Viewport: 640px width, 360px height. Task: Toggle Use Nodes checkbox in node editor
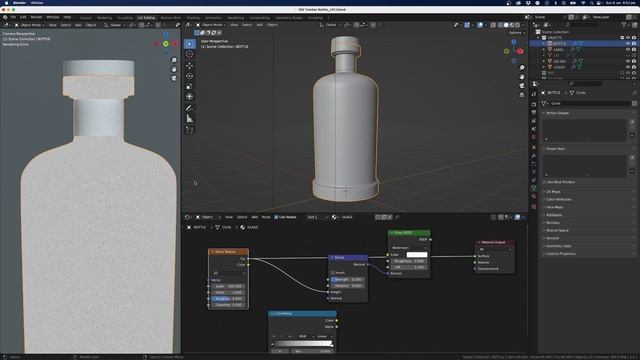pyautogui.click(x=276, y=217)
